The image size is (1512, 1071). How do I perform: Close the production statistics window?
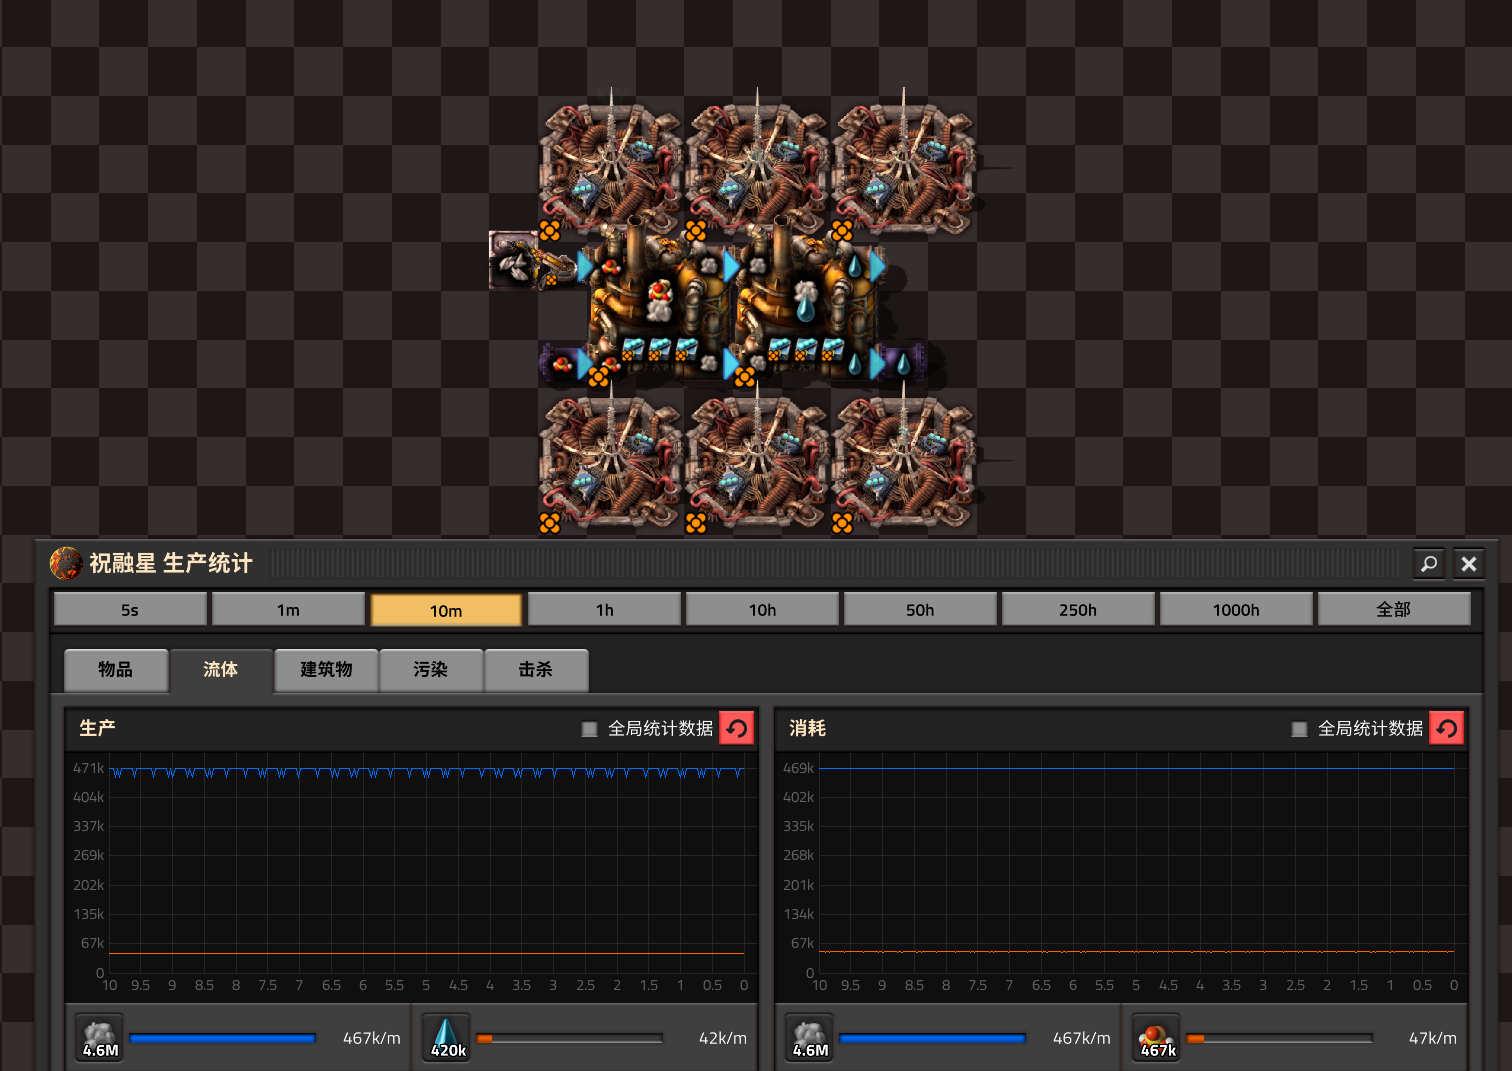(1469, 564)
